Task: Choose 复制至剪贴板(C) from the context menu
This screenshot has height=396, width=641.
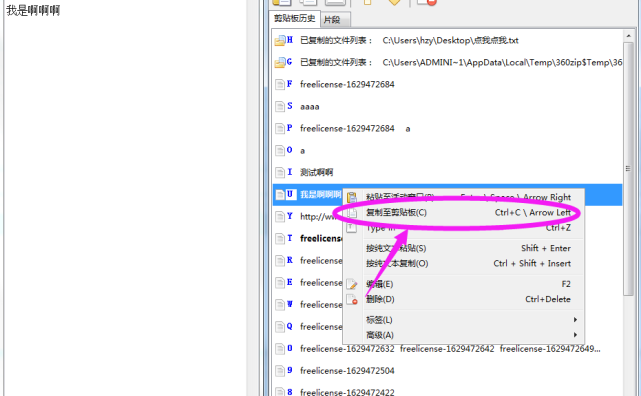Action: coord(463,213)
